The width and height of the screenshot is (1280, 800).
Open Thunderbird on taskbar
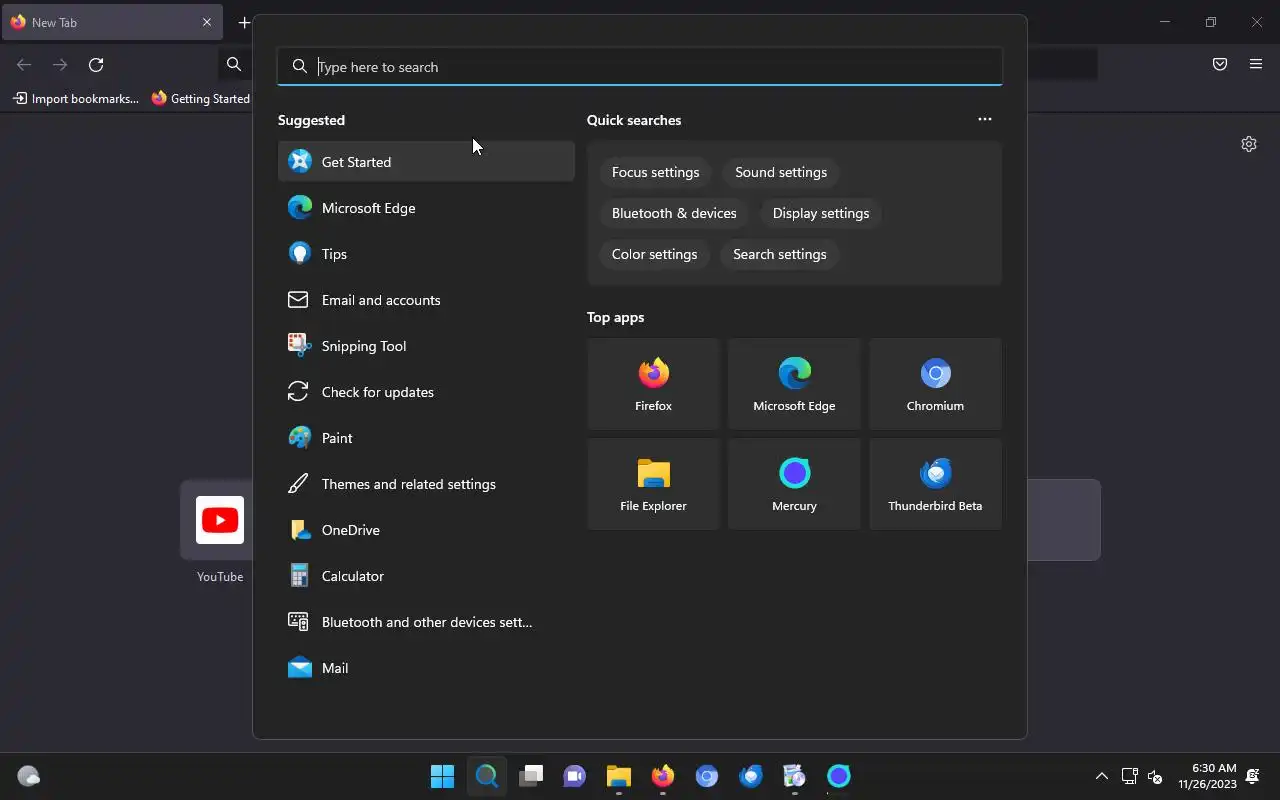pos(750,776)
